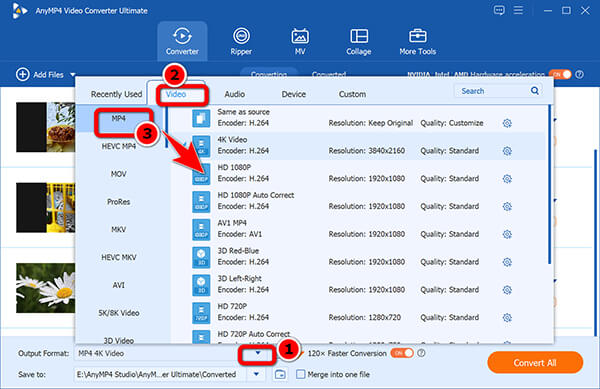Screen dimensions: 600x389
Task: Open the Ripper module
Action: point(241,41)
